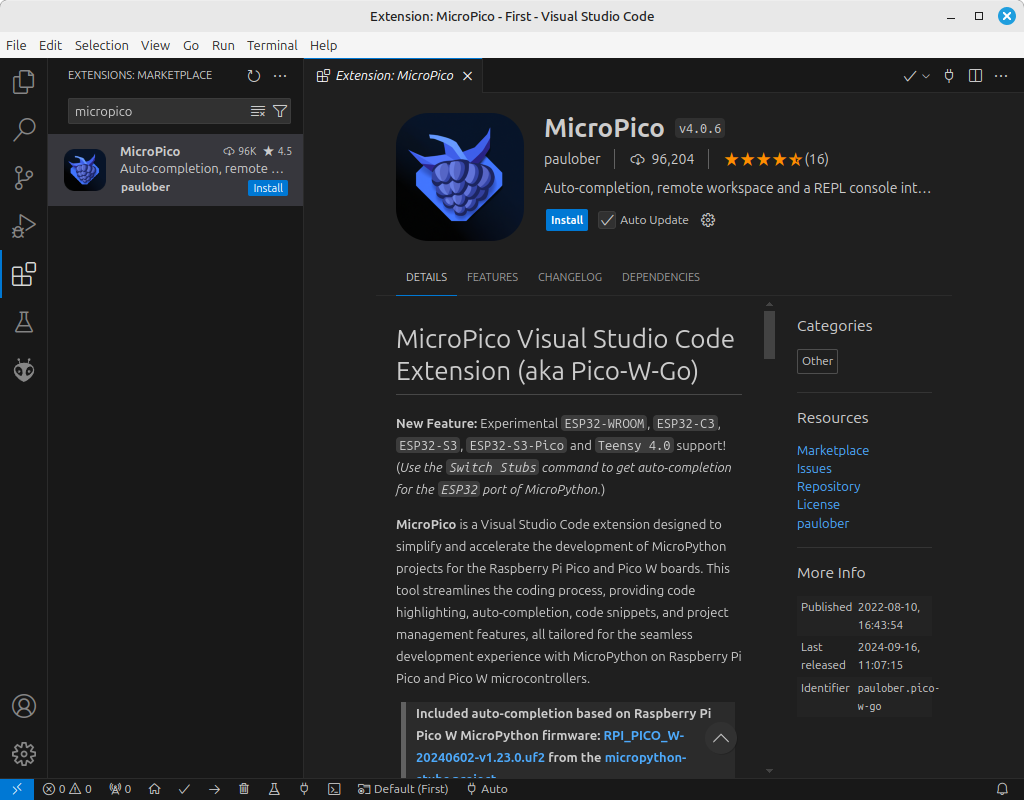Click the Other category tag
1024x800 pixels.
(817, 361)
